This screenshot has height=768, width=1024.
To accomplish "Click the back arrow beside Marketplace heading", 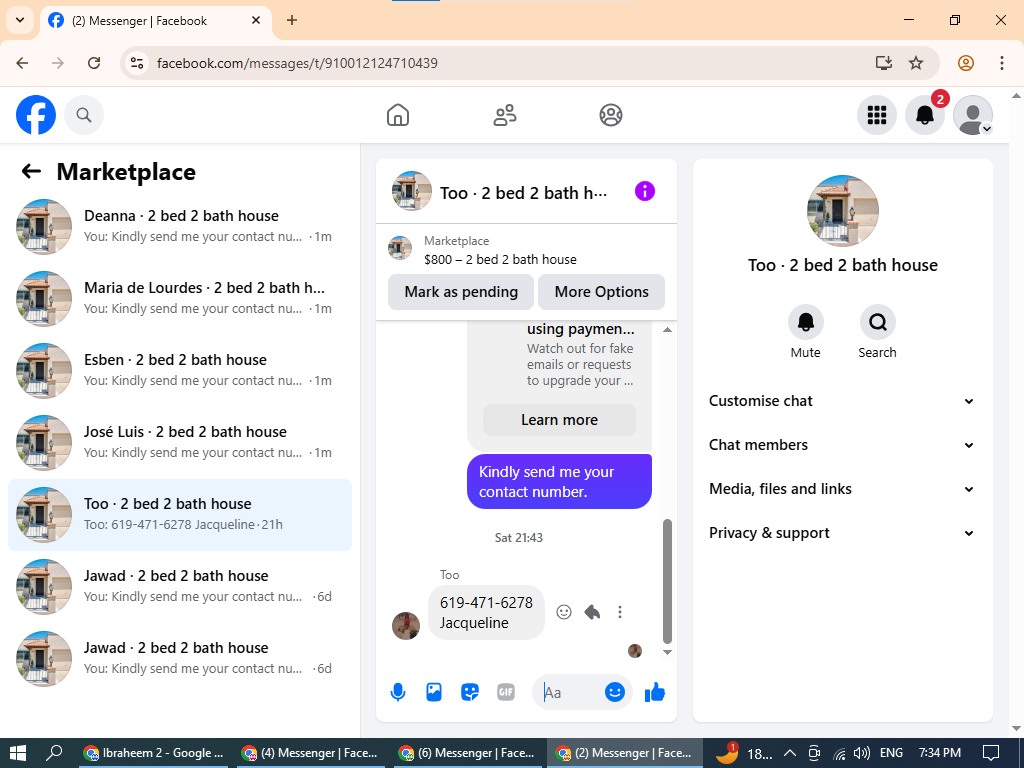I will [31, 171].
